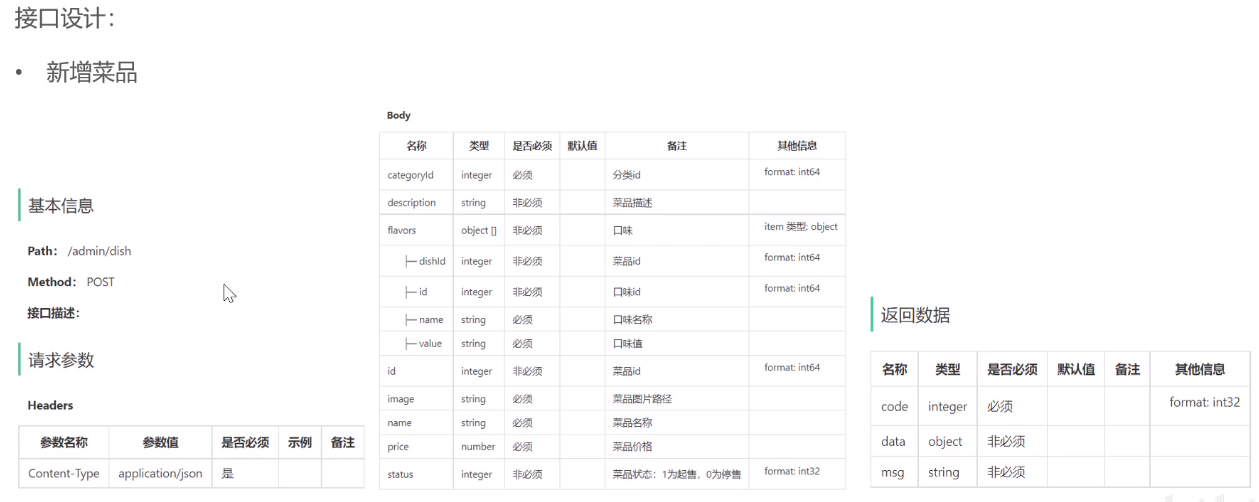Select the '示例' column header

(x=299, y=442)
